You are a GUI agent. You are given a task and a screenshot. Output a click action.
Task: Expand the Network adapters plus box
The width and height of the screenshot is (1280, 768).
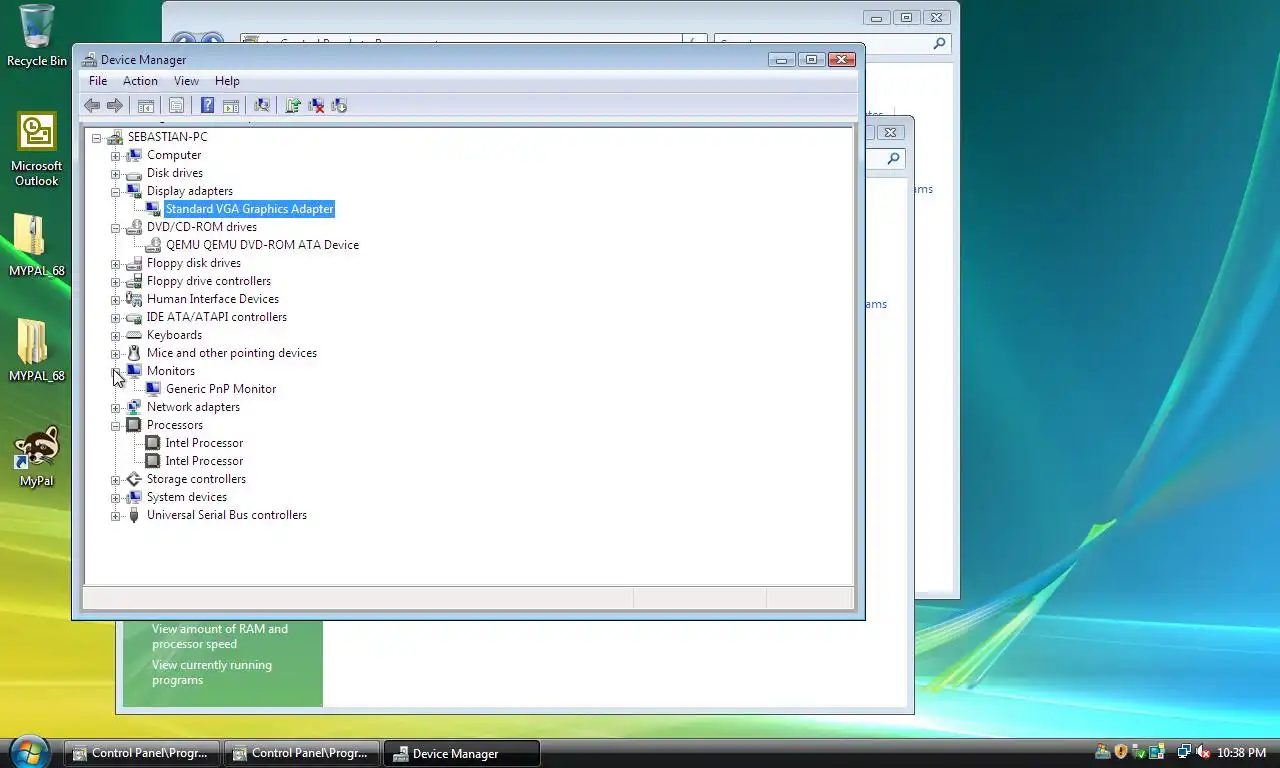(115, 408)
